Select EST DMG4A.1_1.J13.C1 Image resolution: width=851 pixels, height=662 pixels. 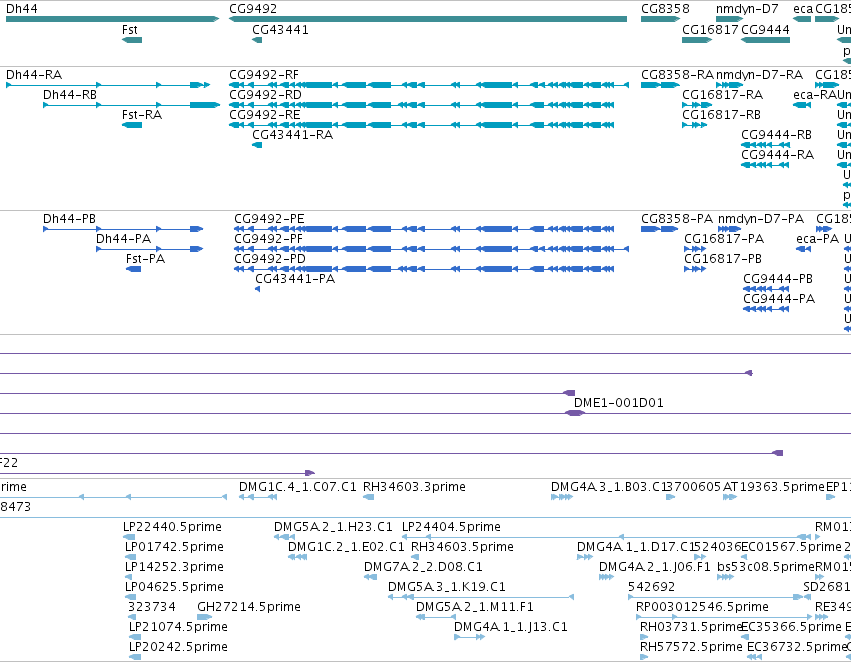tap(469, 637)
